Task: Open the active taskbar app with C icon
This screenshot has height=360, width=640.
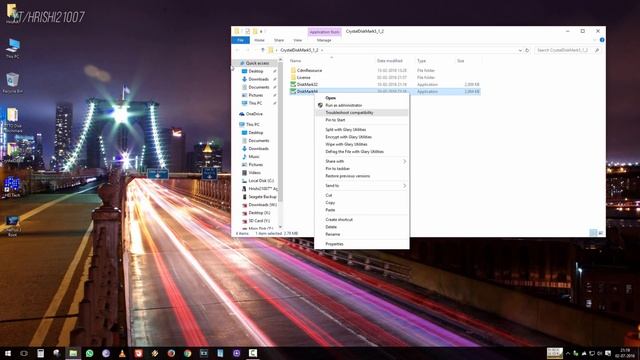Action: [x=253, y=353]
